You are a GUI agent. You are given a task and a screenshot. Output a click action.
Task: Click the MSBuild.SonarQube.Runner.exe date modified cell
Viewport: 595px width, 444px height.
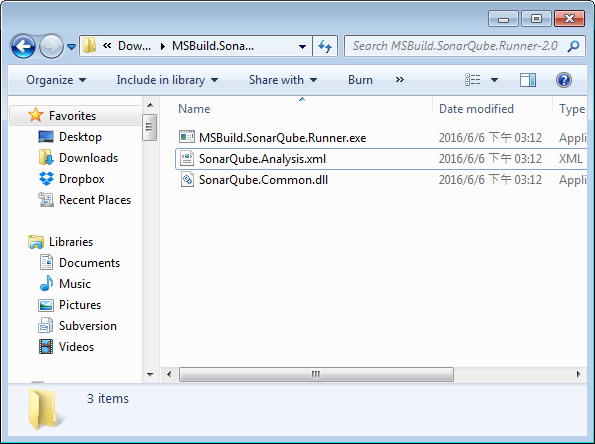pyautogui.click(x=490, y=137)
